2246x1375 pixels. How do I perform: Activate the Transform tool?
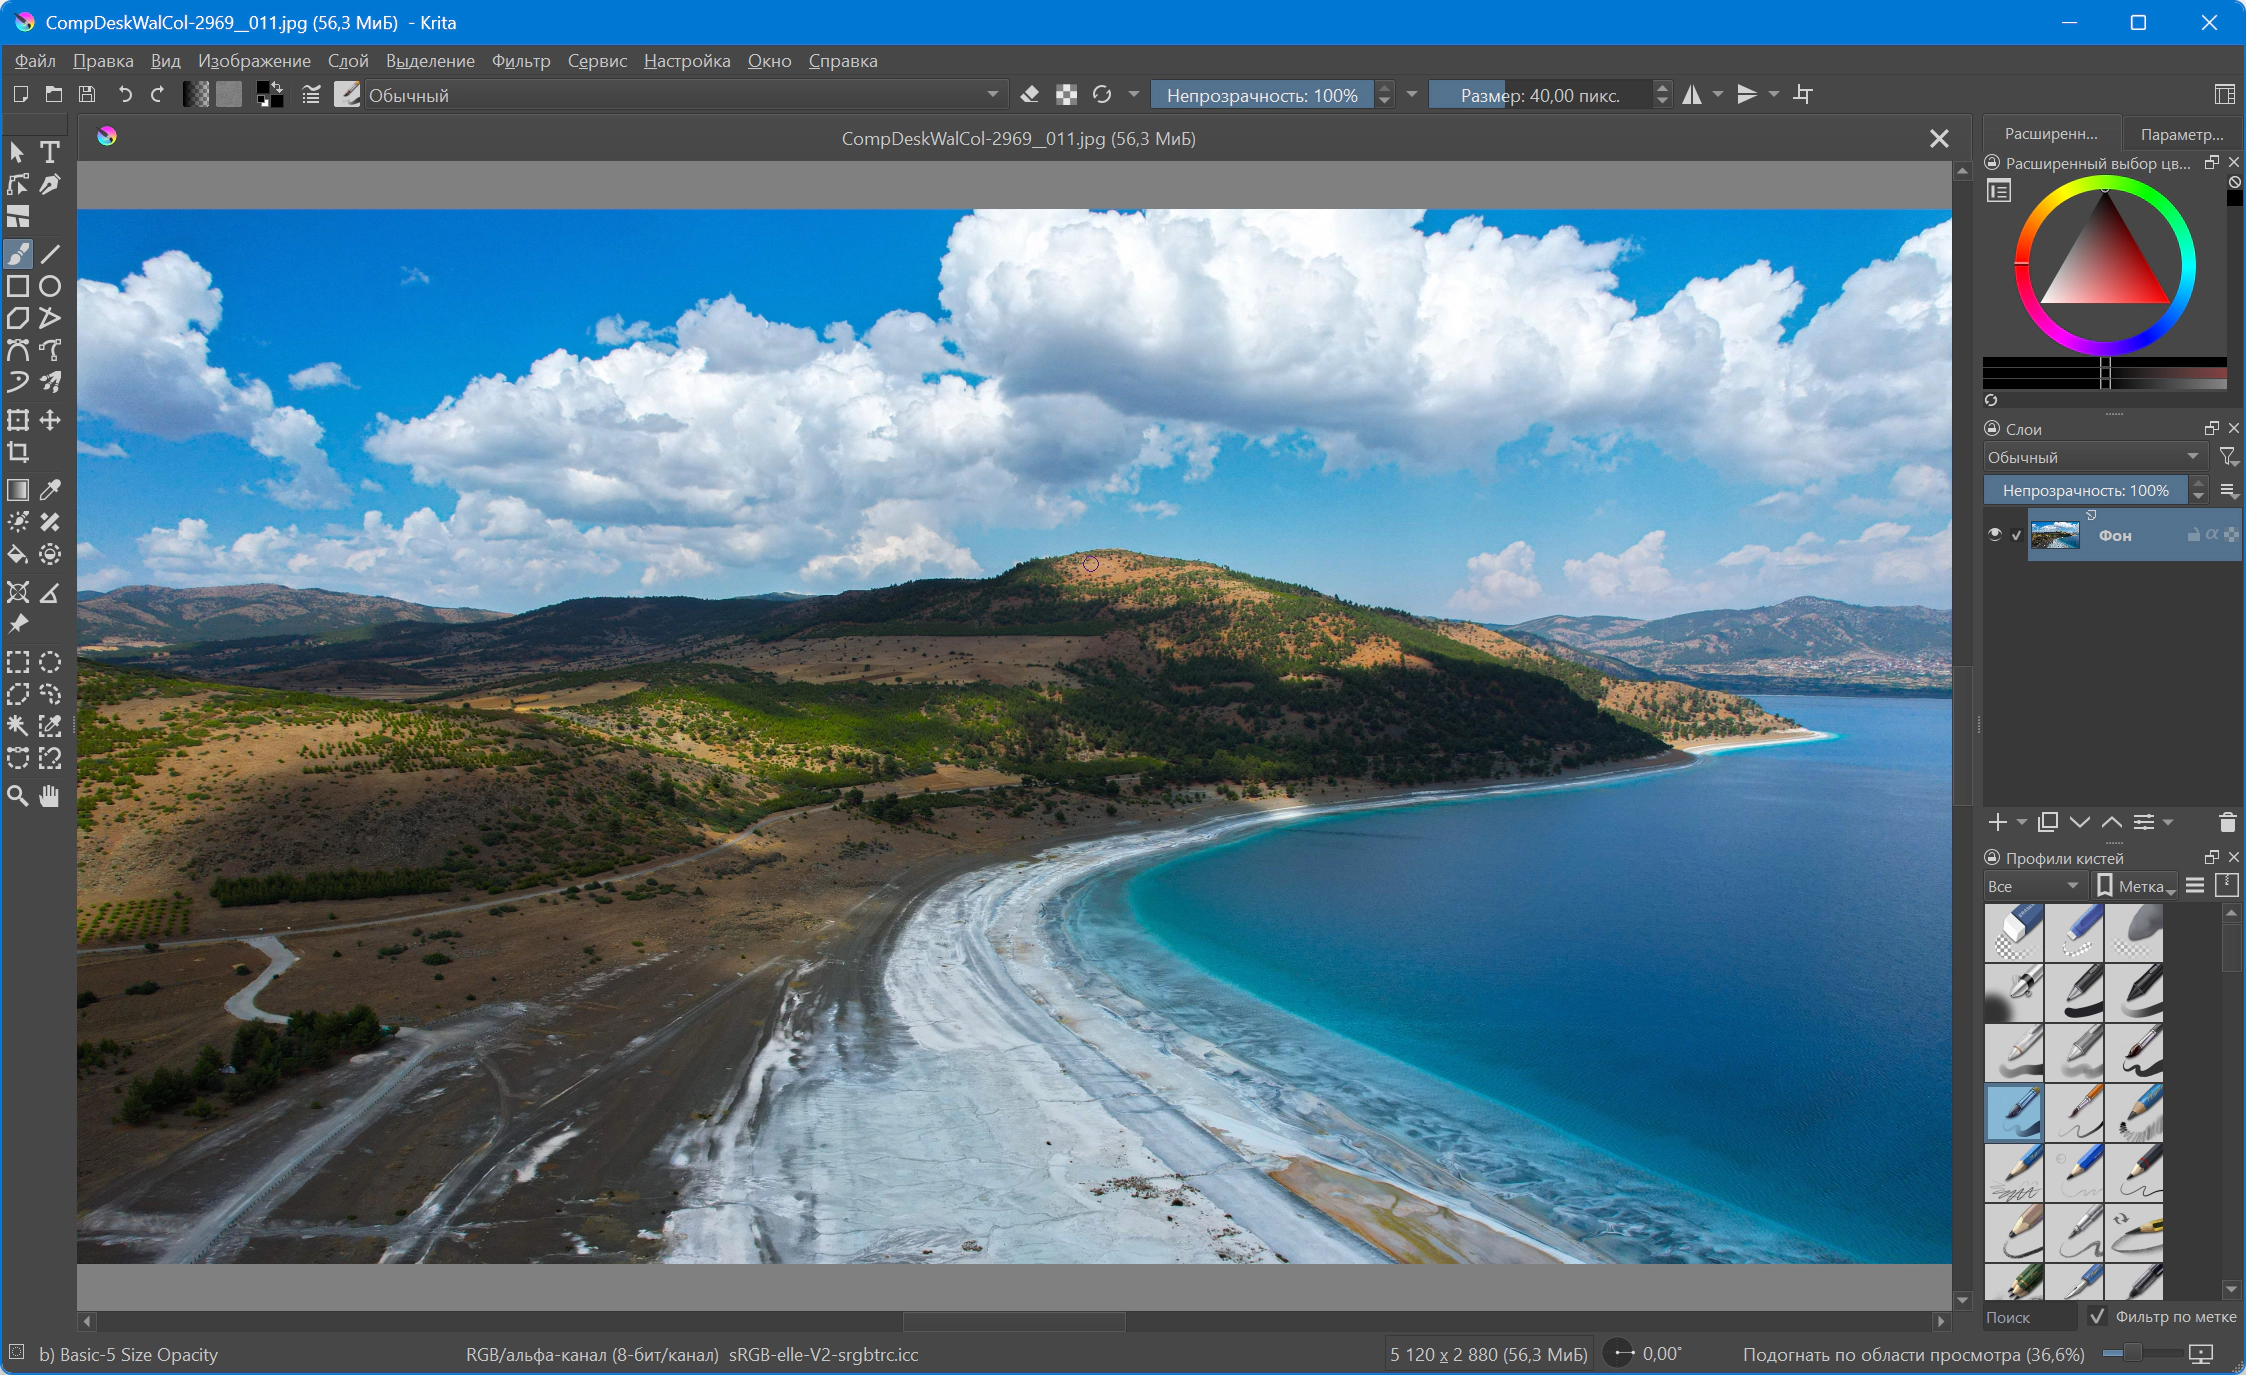click(18, 420)
